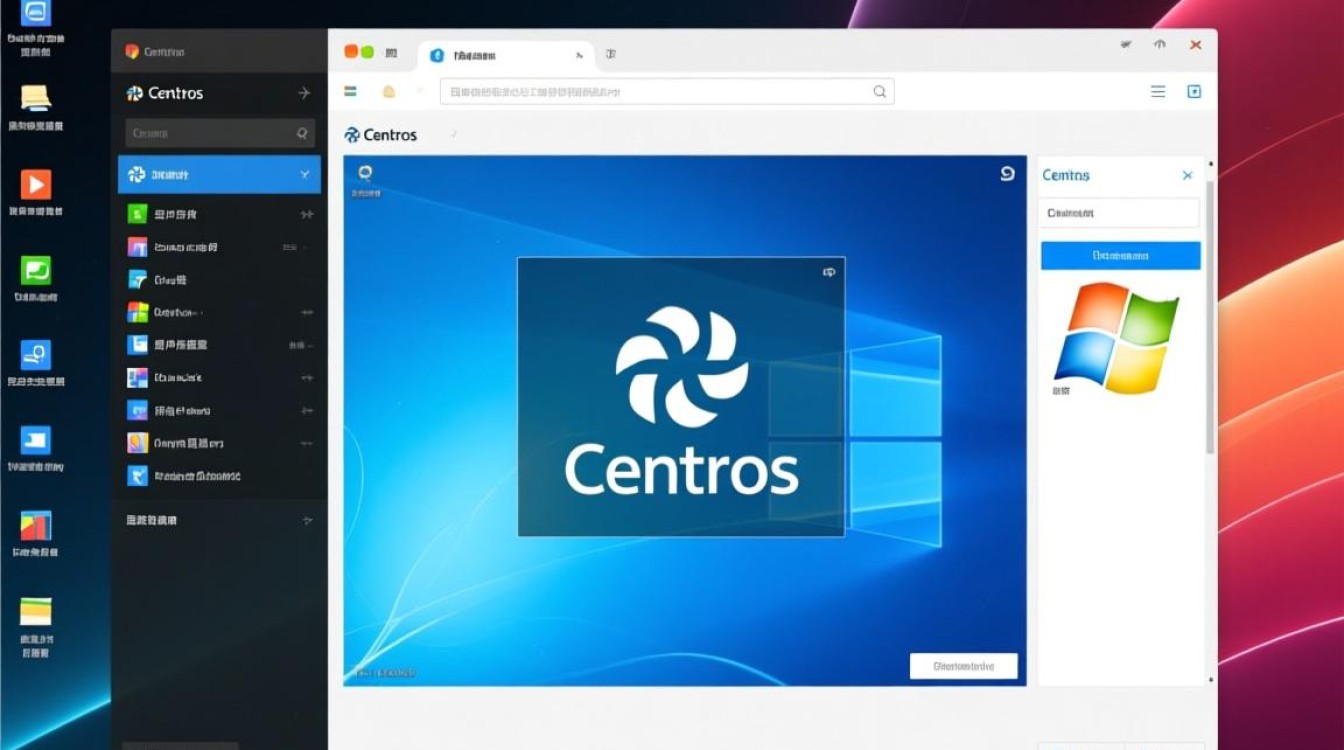Click the yellow bell-shaped toolbar icon
Viewport: 1344px width, 750px height.
(389, 92)
